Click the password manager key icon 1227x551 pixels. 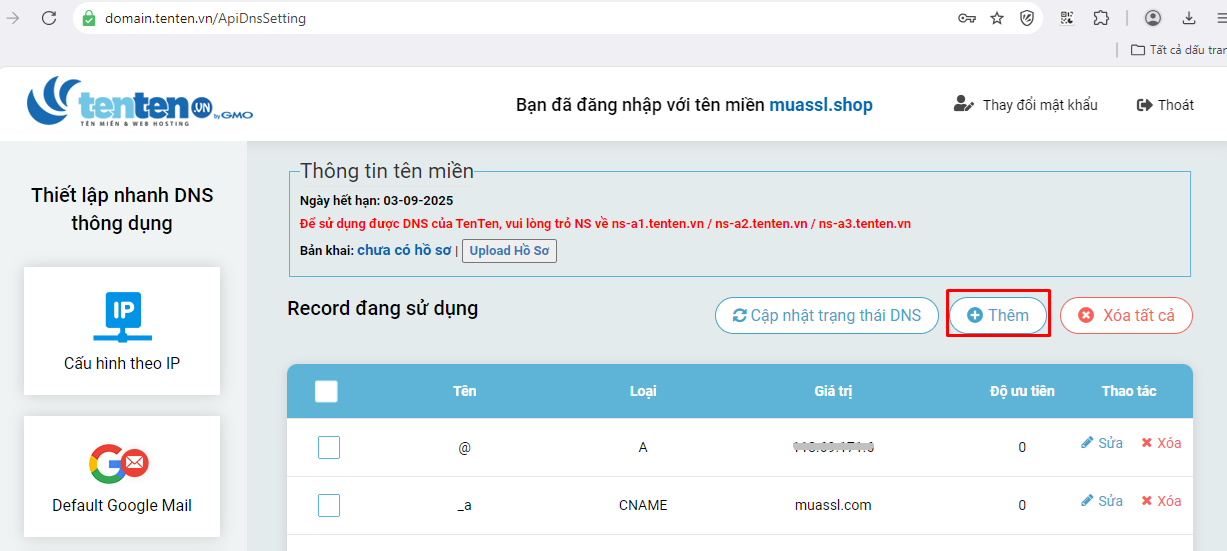point(967,18)
